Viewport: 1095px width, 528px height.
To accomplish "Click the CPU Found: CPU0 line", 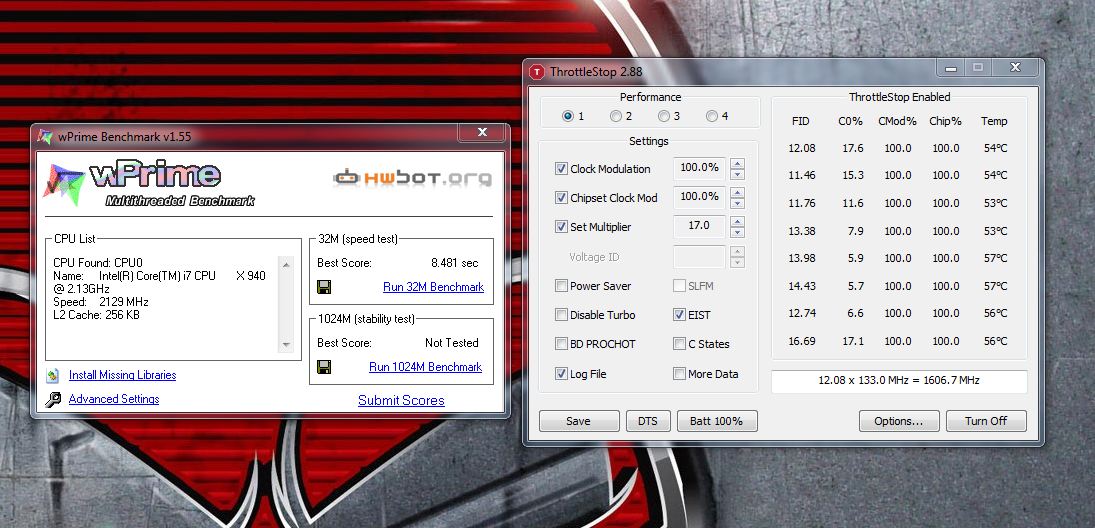I will coord(98,263).
